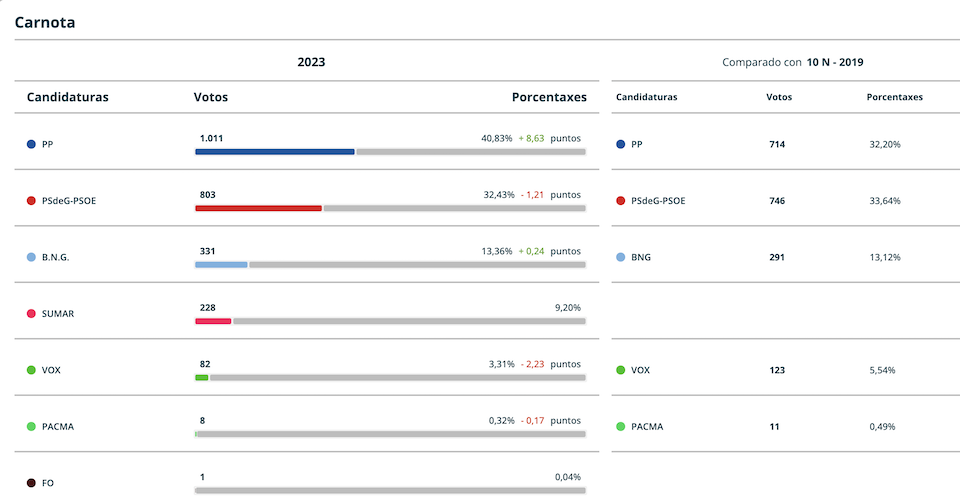Screen dimensions: 960x502
Task: Click the VOX 123 votes figure from 2019
Action: 777,370
